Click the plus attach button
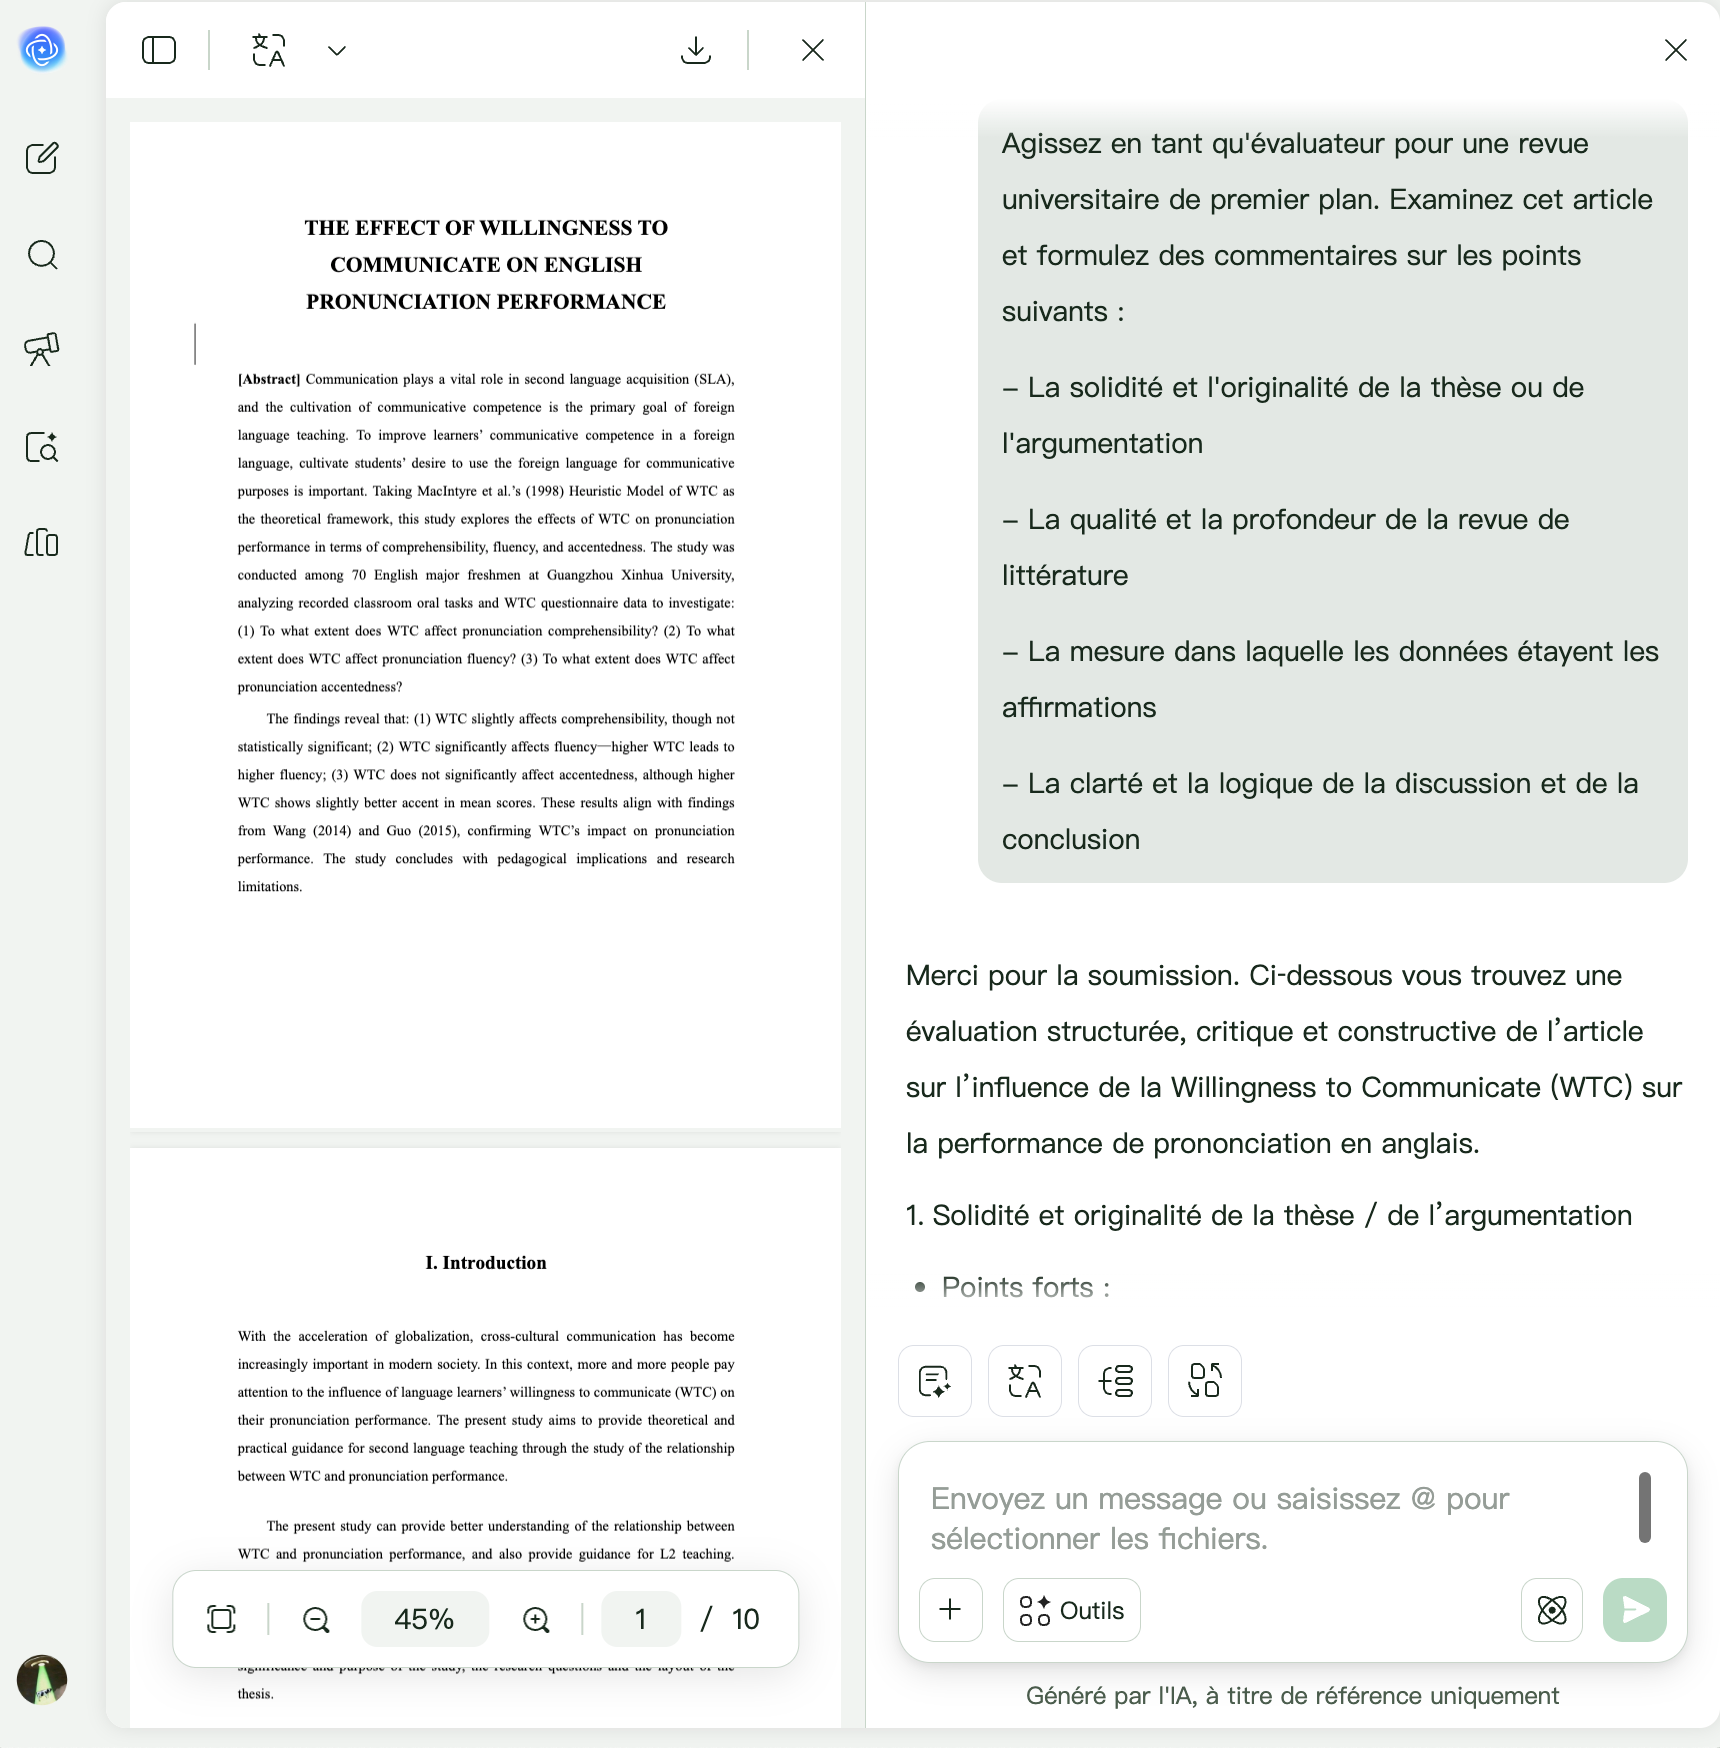1720x1748 pixels. pos(951,1610)
